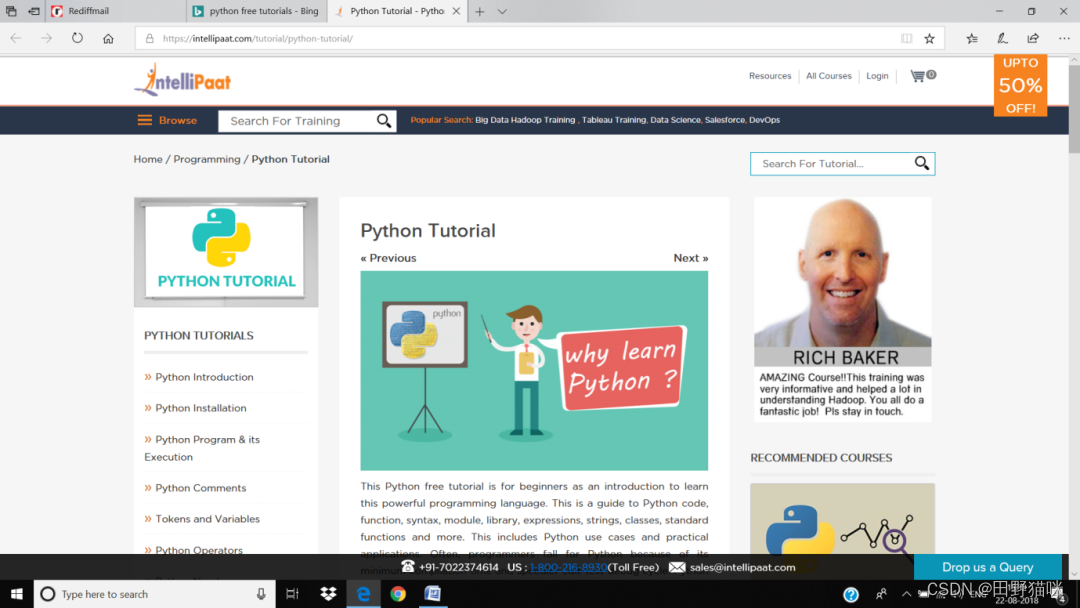
Task: Open the Favorites hub icon
Action: (x=972, y=39)
